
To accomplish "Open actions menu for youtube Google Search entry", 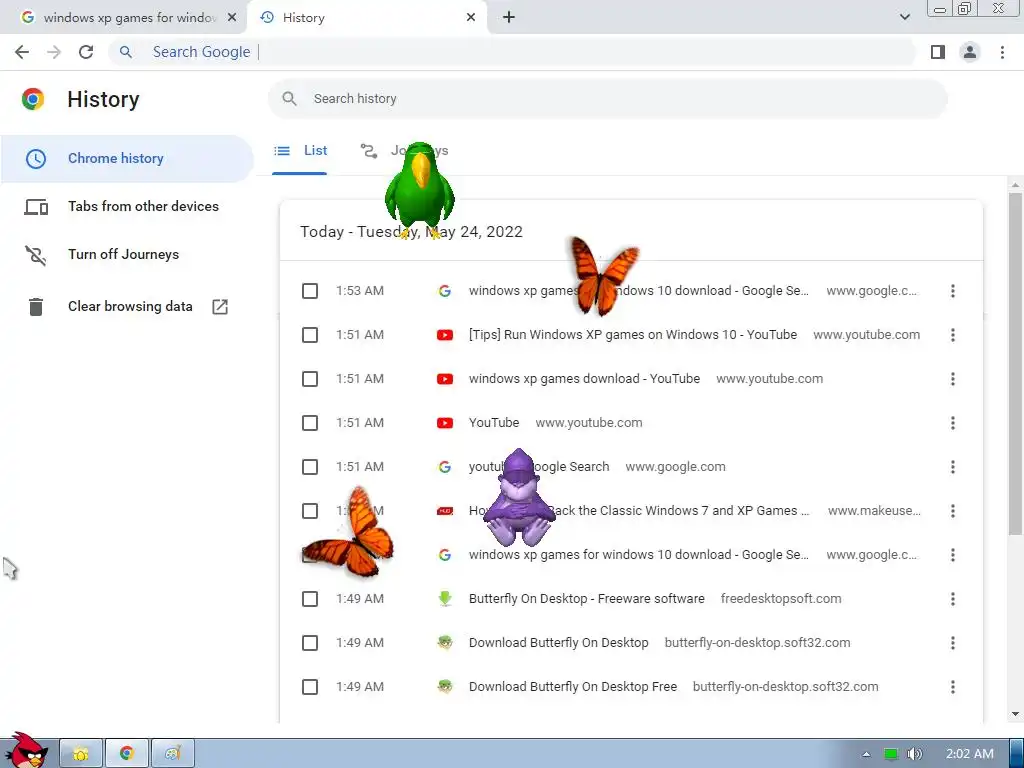I will pyautogui.click(x=953, y=467).
